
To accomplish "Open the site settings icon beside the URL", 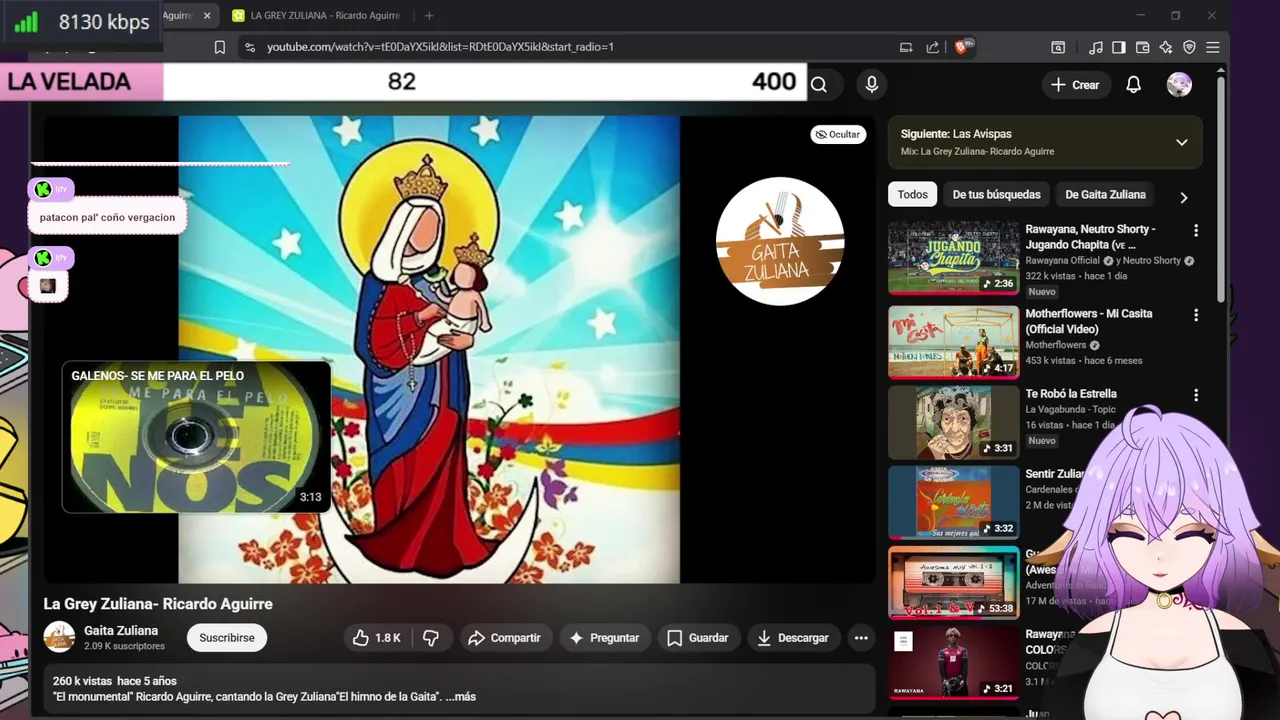I will point(250,47).
